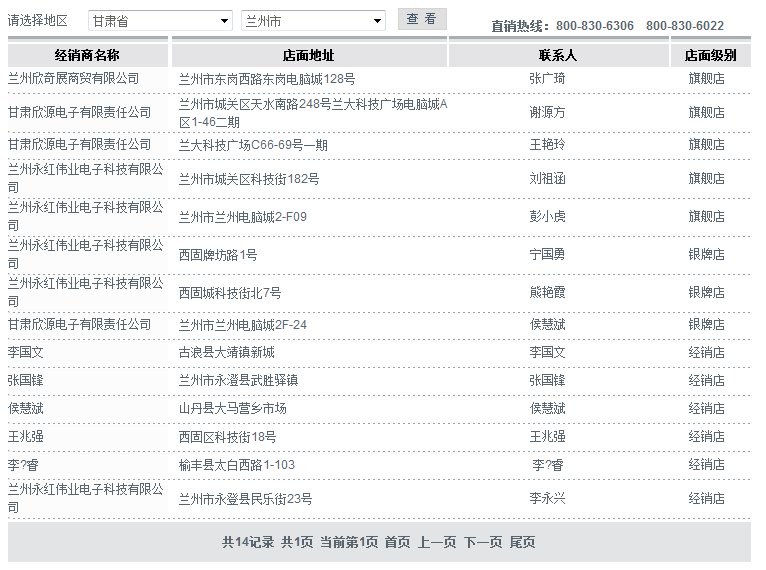Go to 下一页 next page
Viewport: 766px width, 570px height.
483,542
